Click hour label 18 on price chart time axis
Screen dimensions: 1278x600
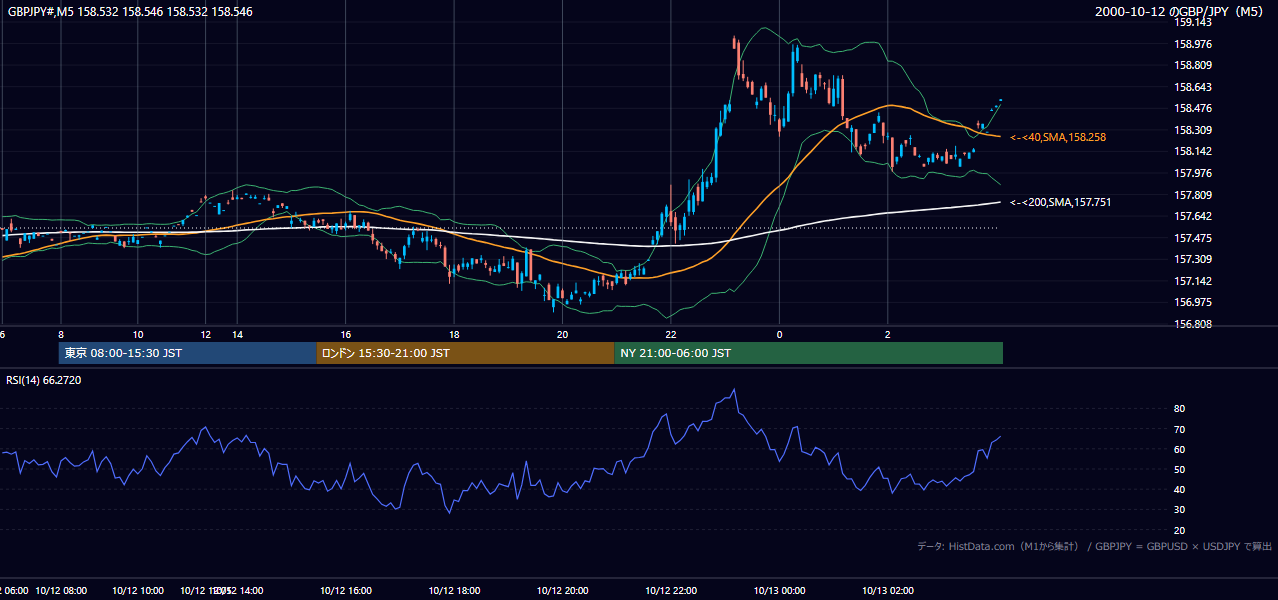coord(454,335)
